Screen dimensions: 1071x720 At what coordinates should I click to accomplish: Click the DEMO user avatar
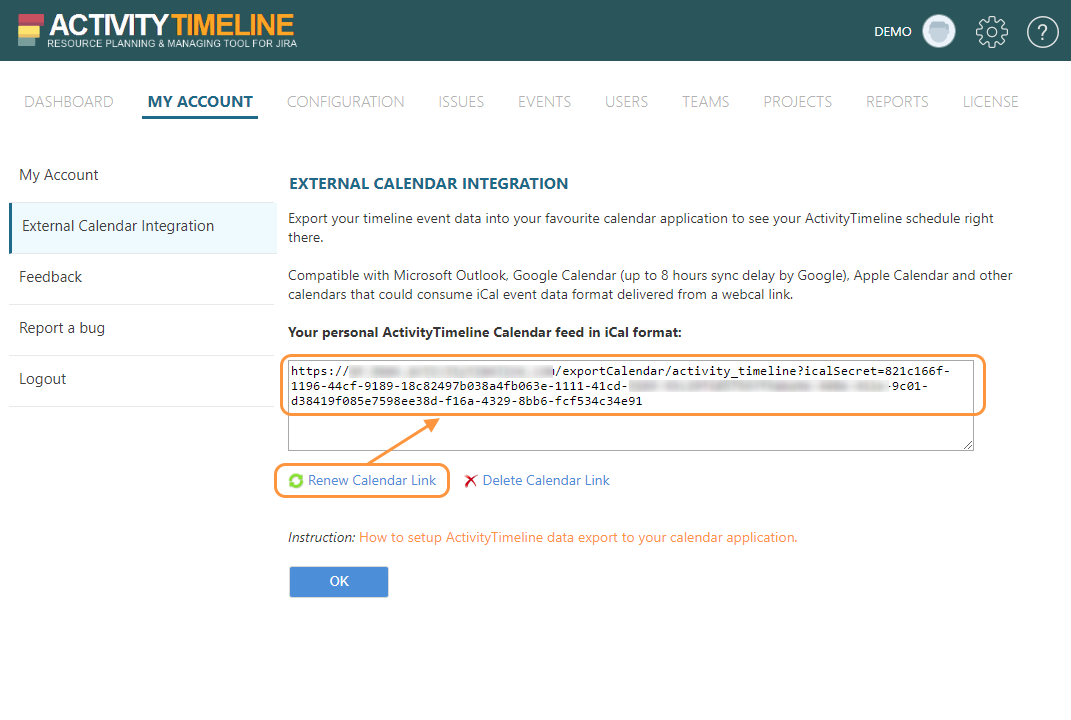(938, 31)
